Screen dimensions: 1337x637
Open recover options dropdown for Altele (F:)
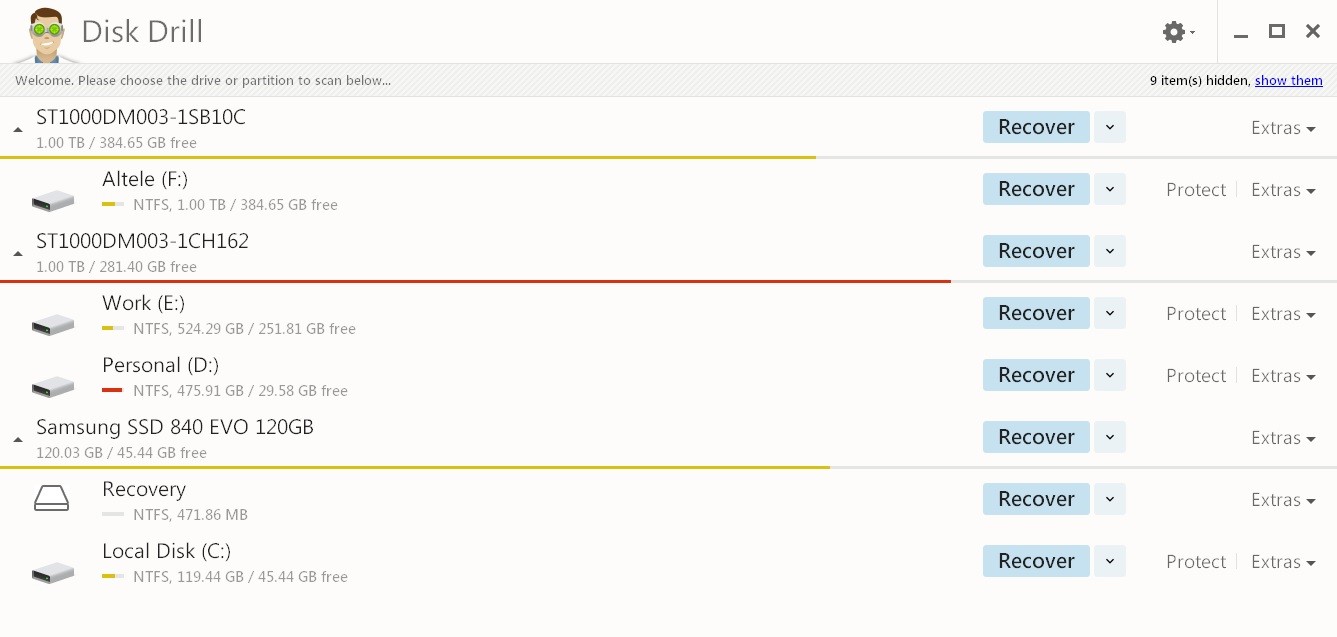[1110, 189]
